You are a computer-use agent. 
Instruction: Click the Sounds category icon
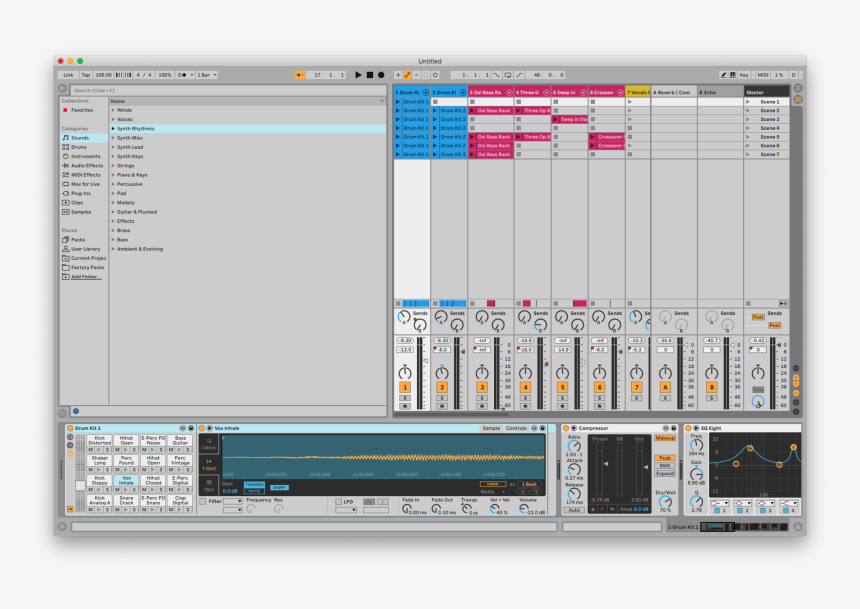coord(66,138)
